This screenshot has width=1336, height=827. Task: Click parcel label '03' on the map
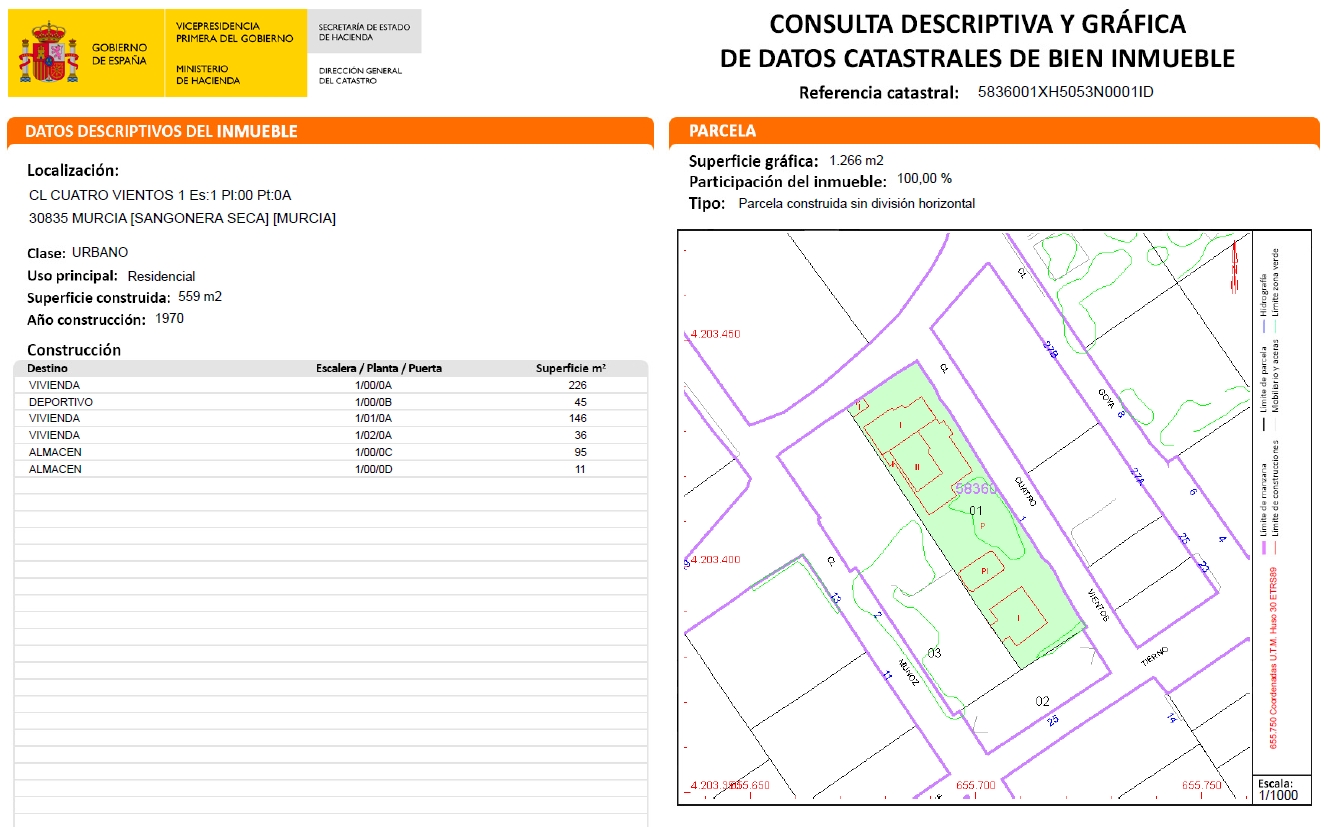click(934, 653)
